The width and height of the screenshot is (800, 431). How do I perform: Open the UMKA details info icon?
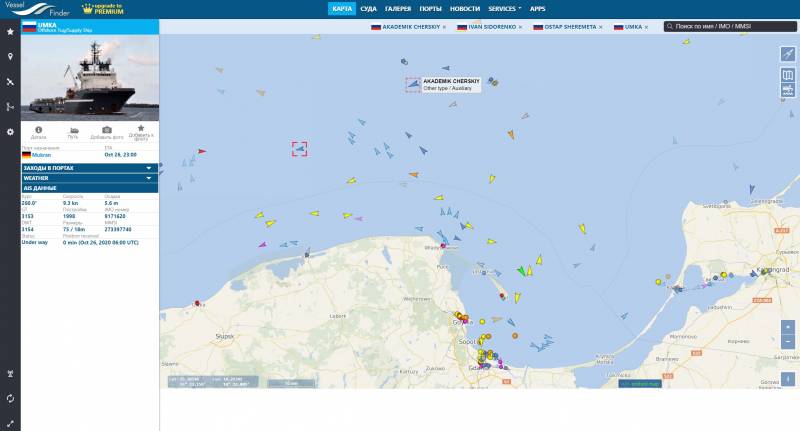tap(38, 130)
